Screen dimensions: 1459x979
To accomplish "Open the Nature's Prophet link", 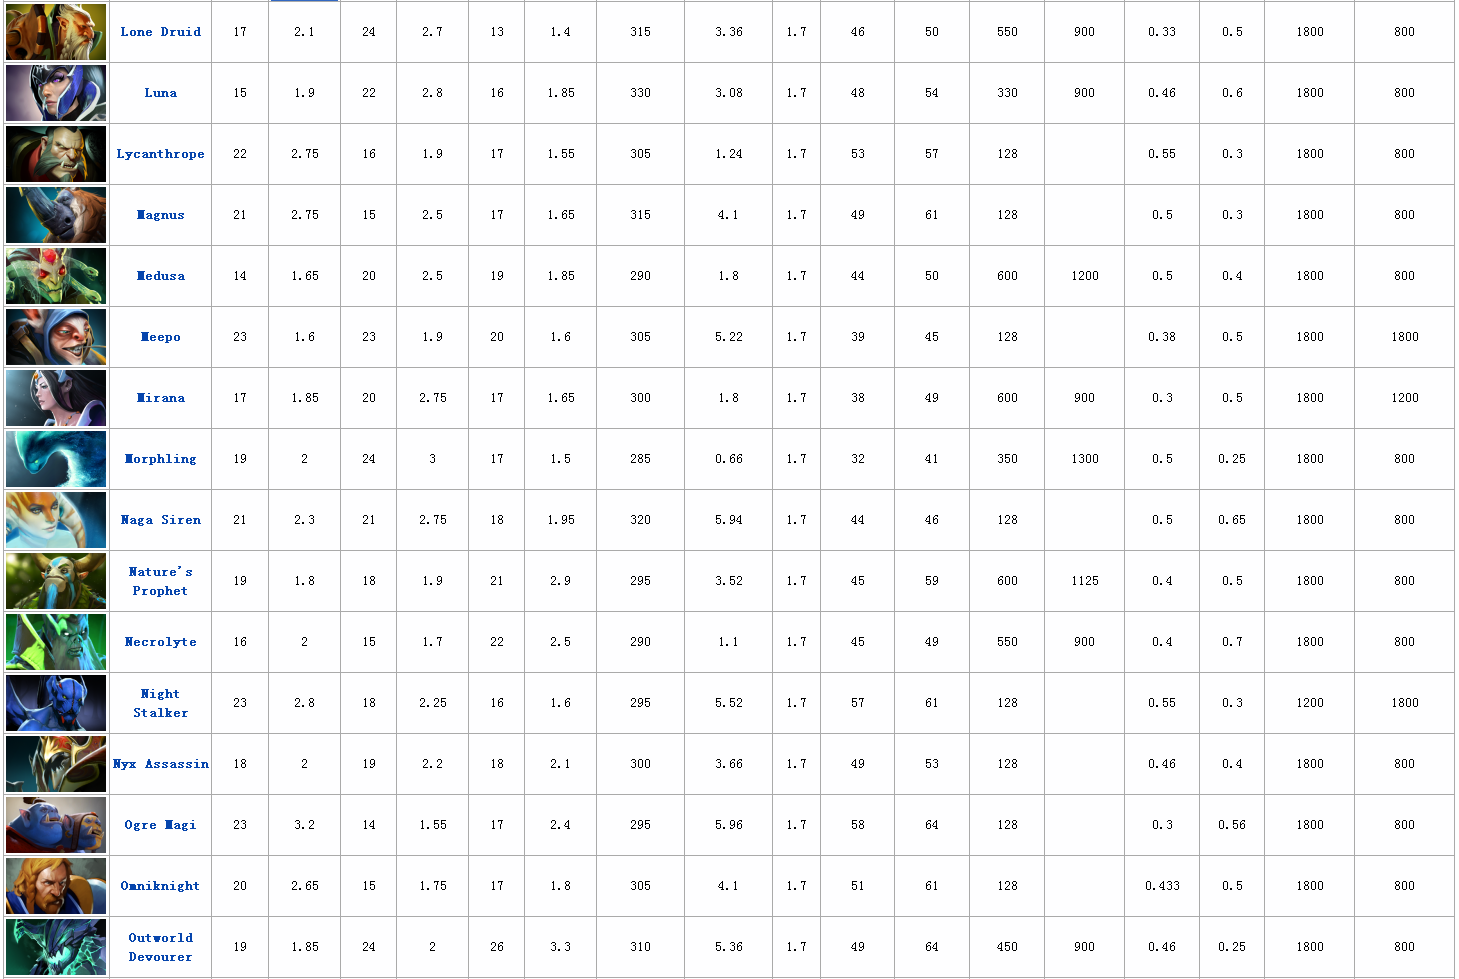I will click(160, 581).
